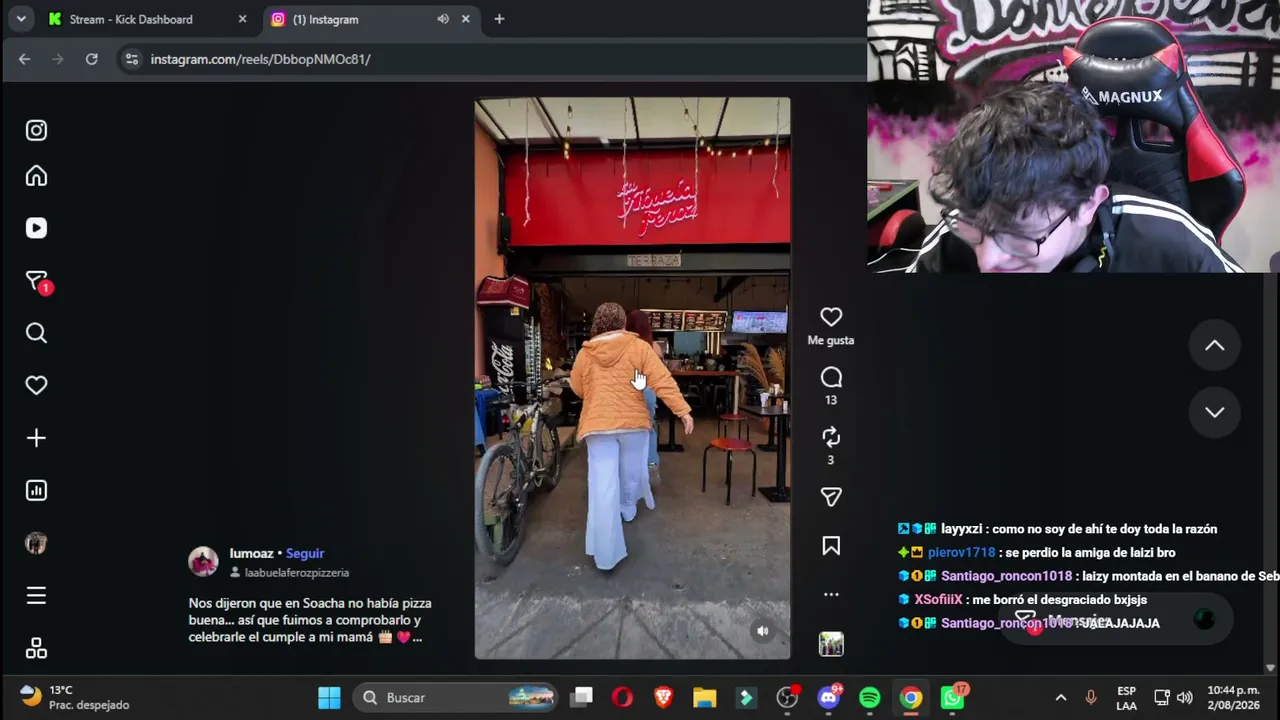Save the reel with the bookmark icon
The image size is (1280, 720).
click(831, 545)
